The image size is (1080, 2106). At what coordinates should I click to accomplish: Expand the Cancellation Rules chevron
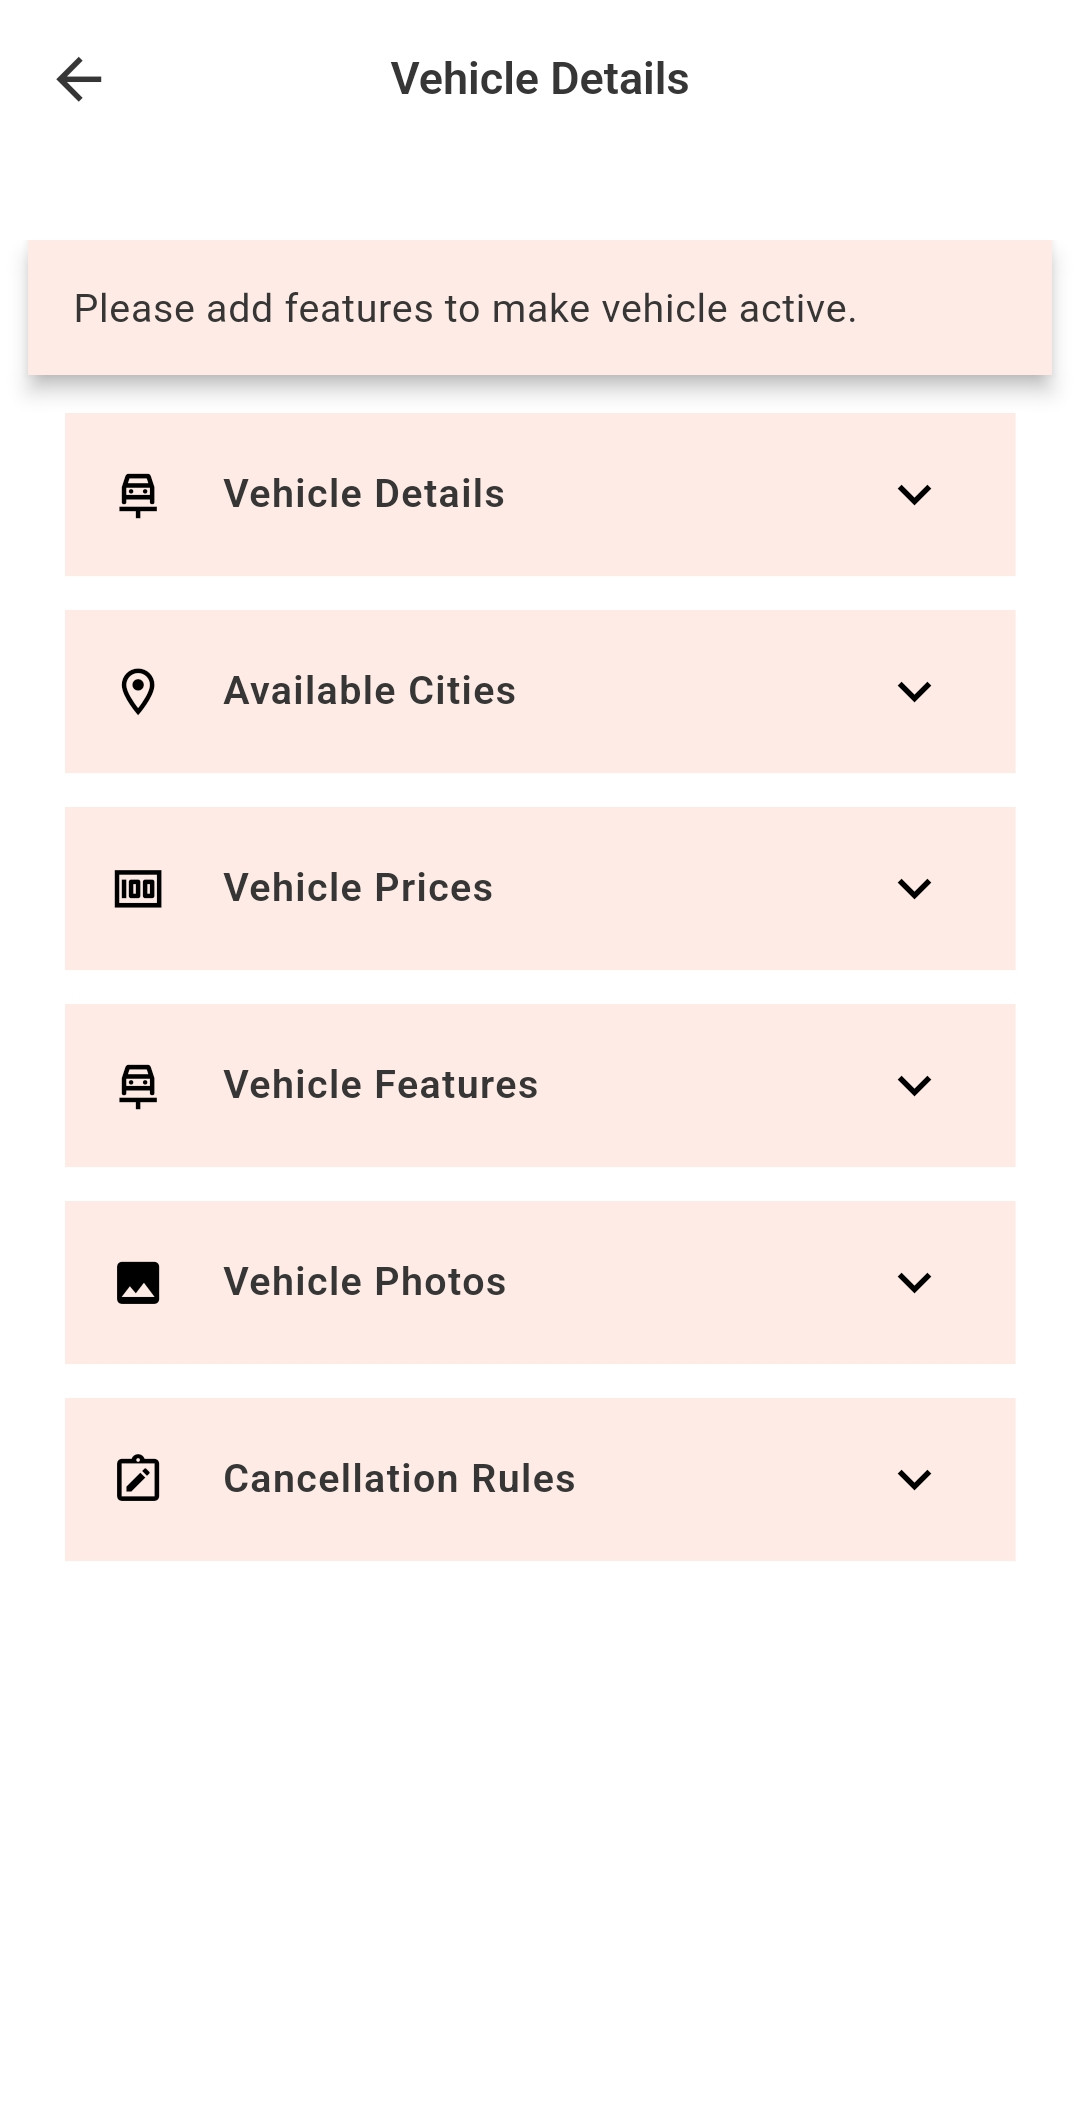coord(914,1479)
